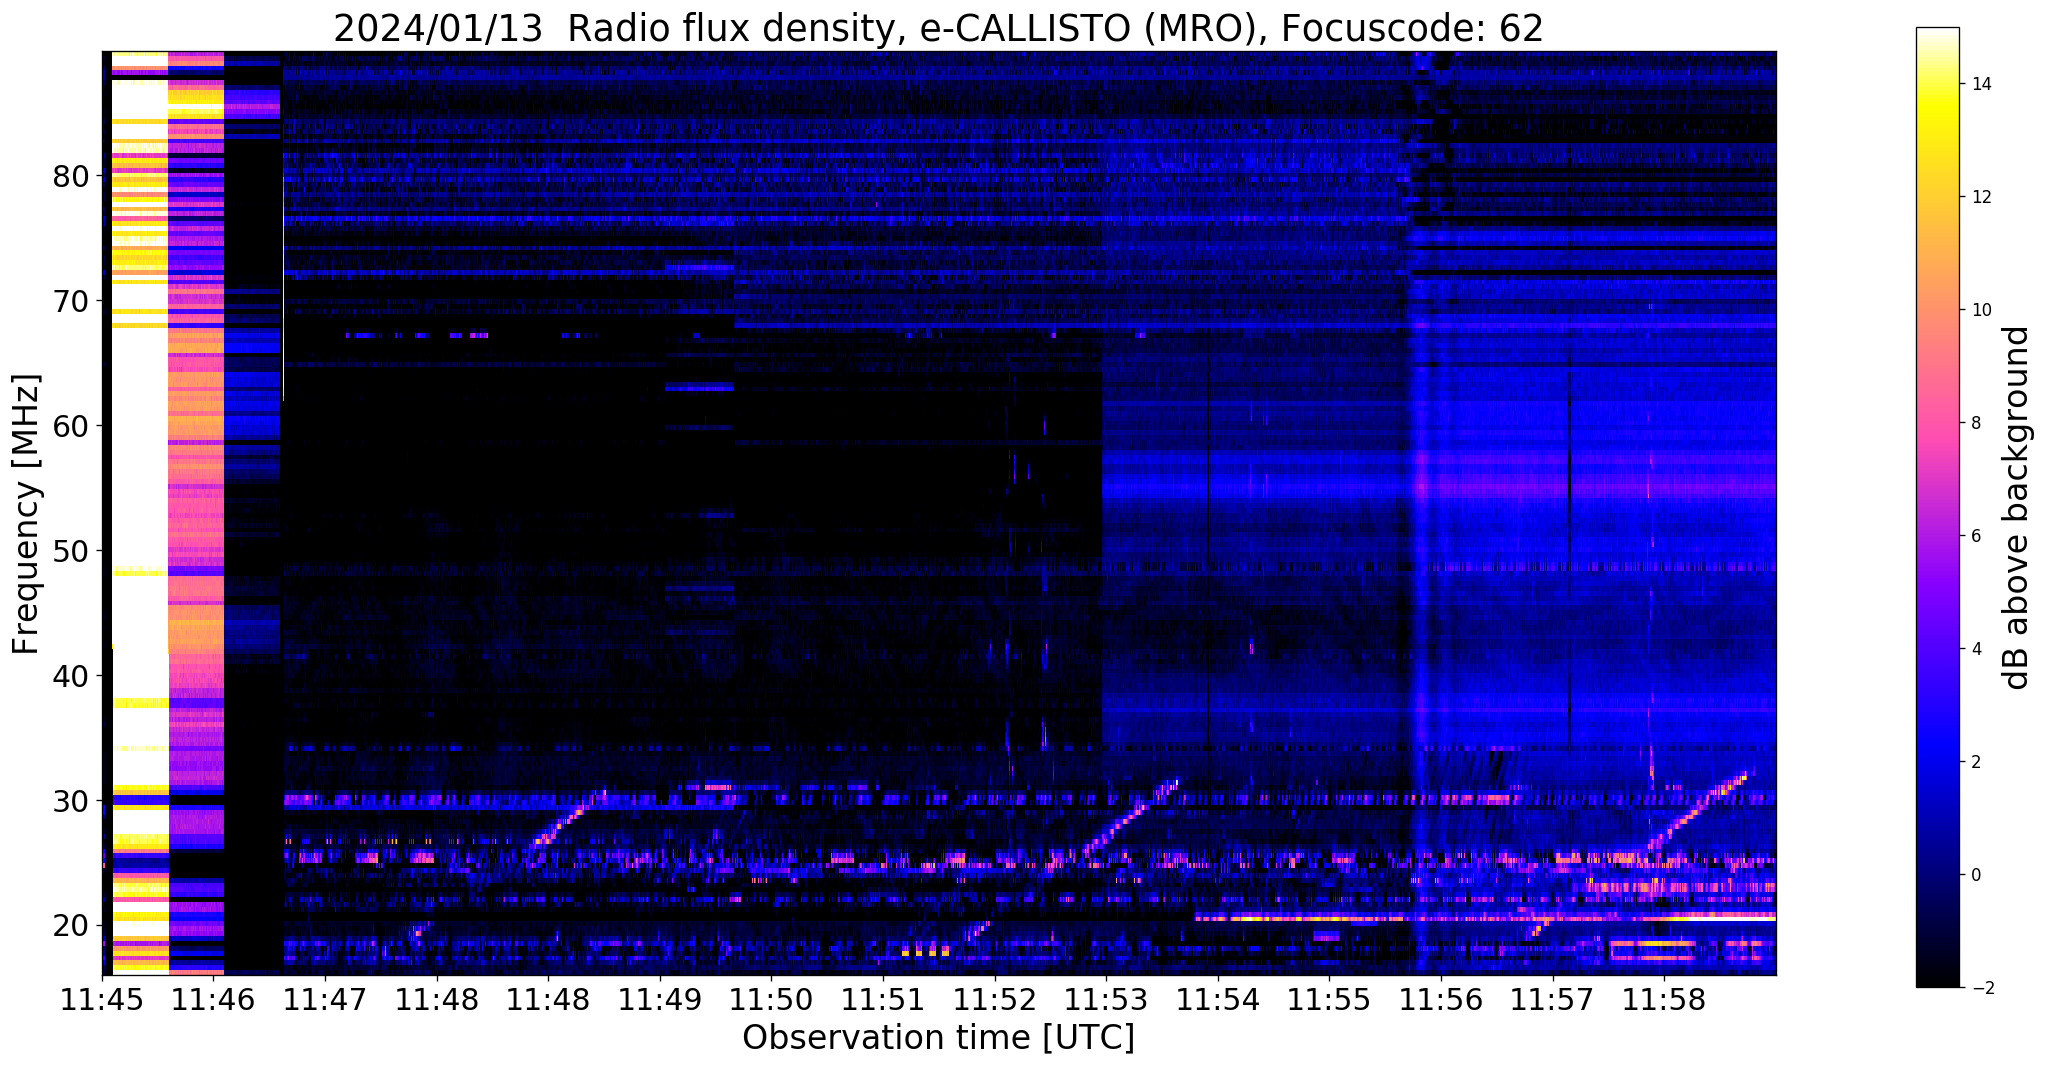Select the 40 MHz y-axis tick label
The height and width of the screenshot is (1067, 2047).
click(x=73, y=676)
